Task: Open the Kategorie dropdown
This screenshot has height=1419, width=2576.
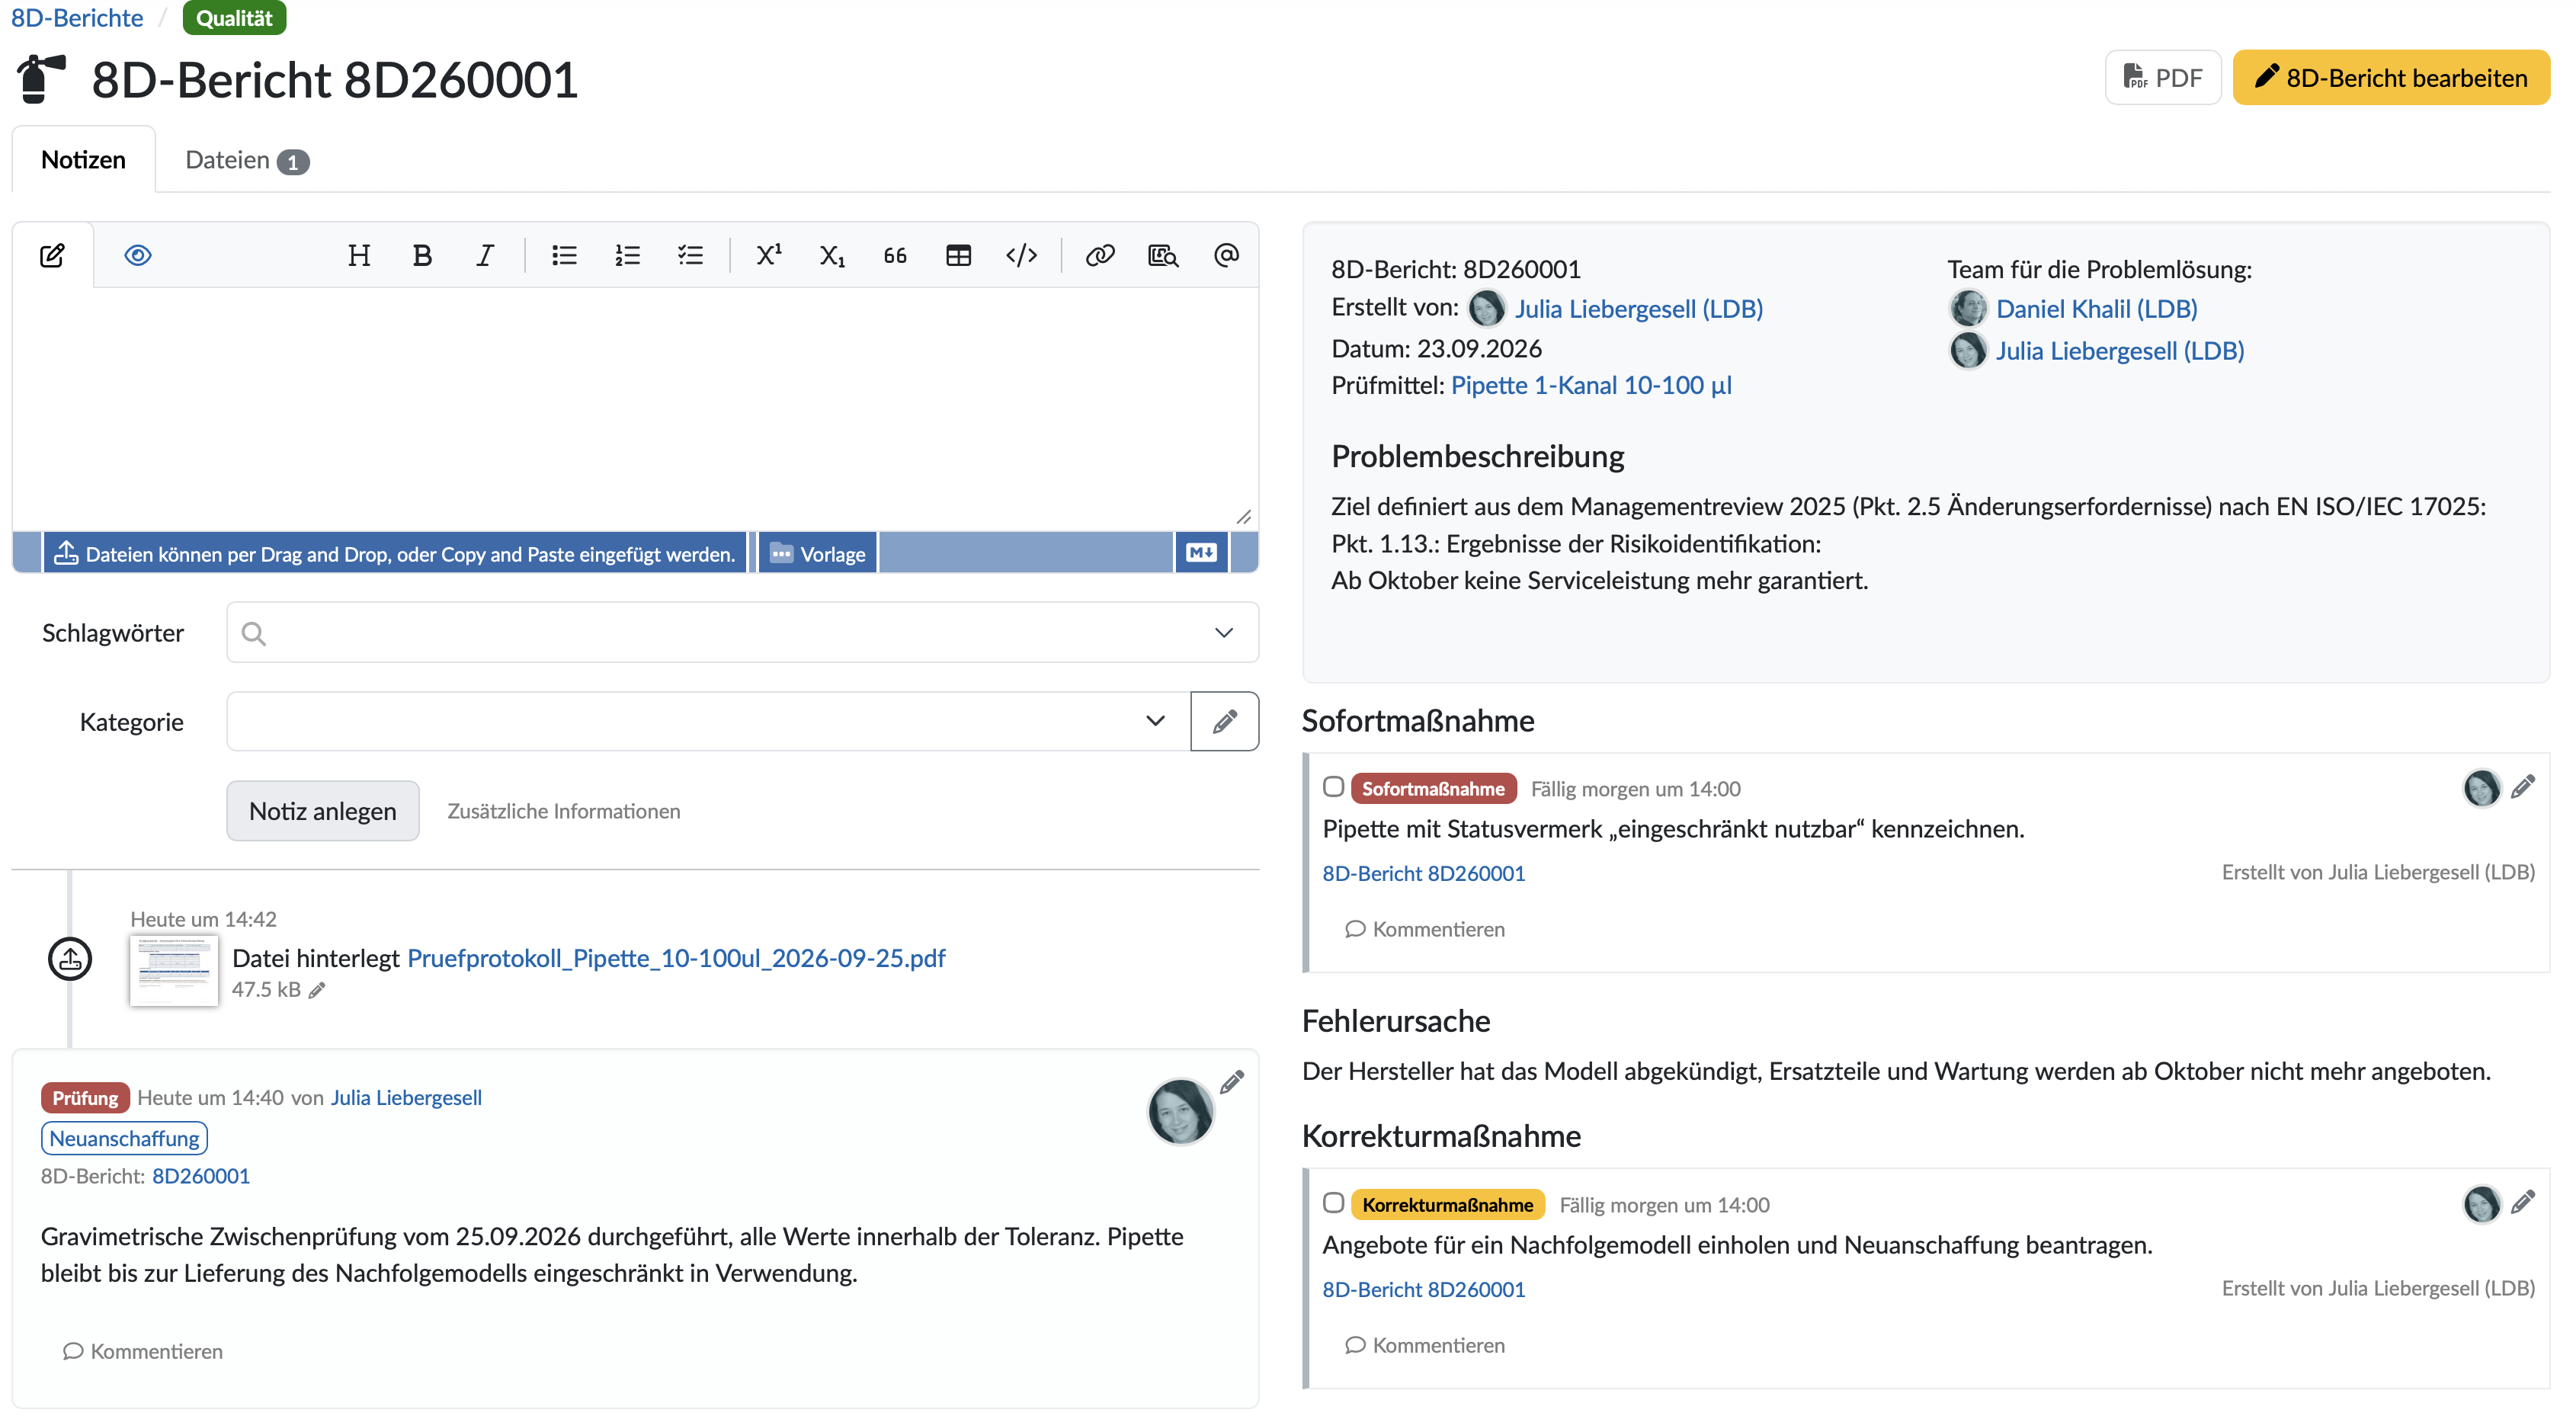Action: click(x=1155, y=721)
